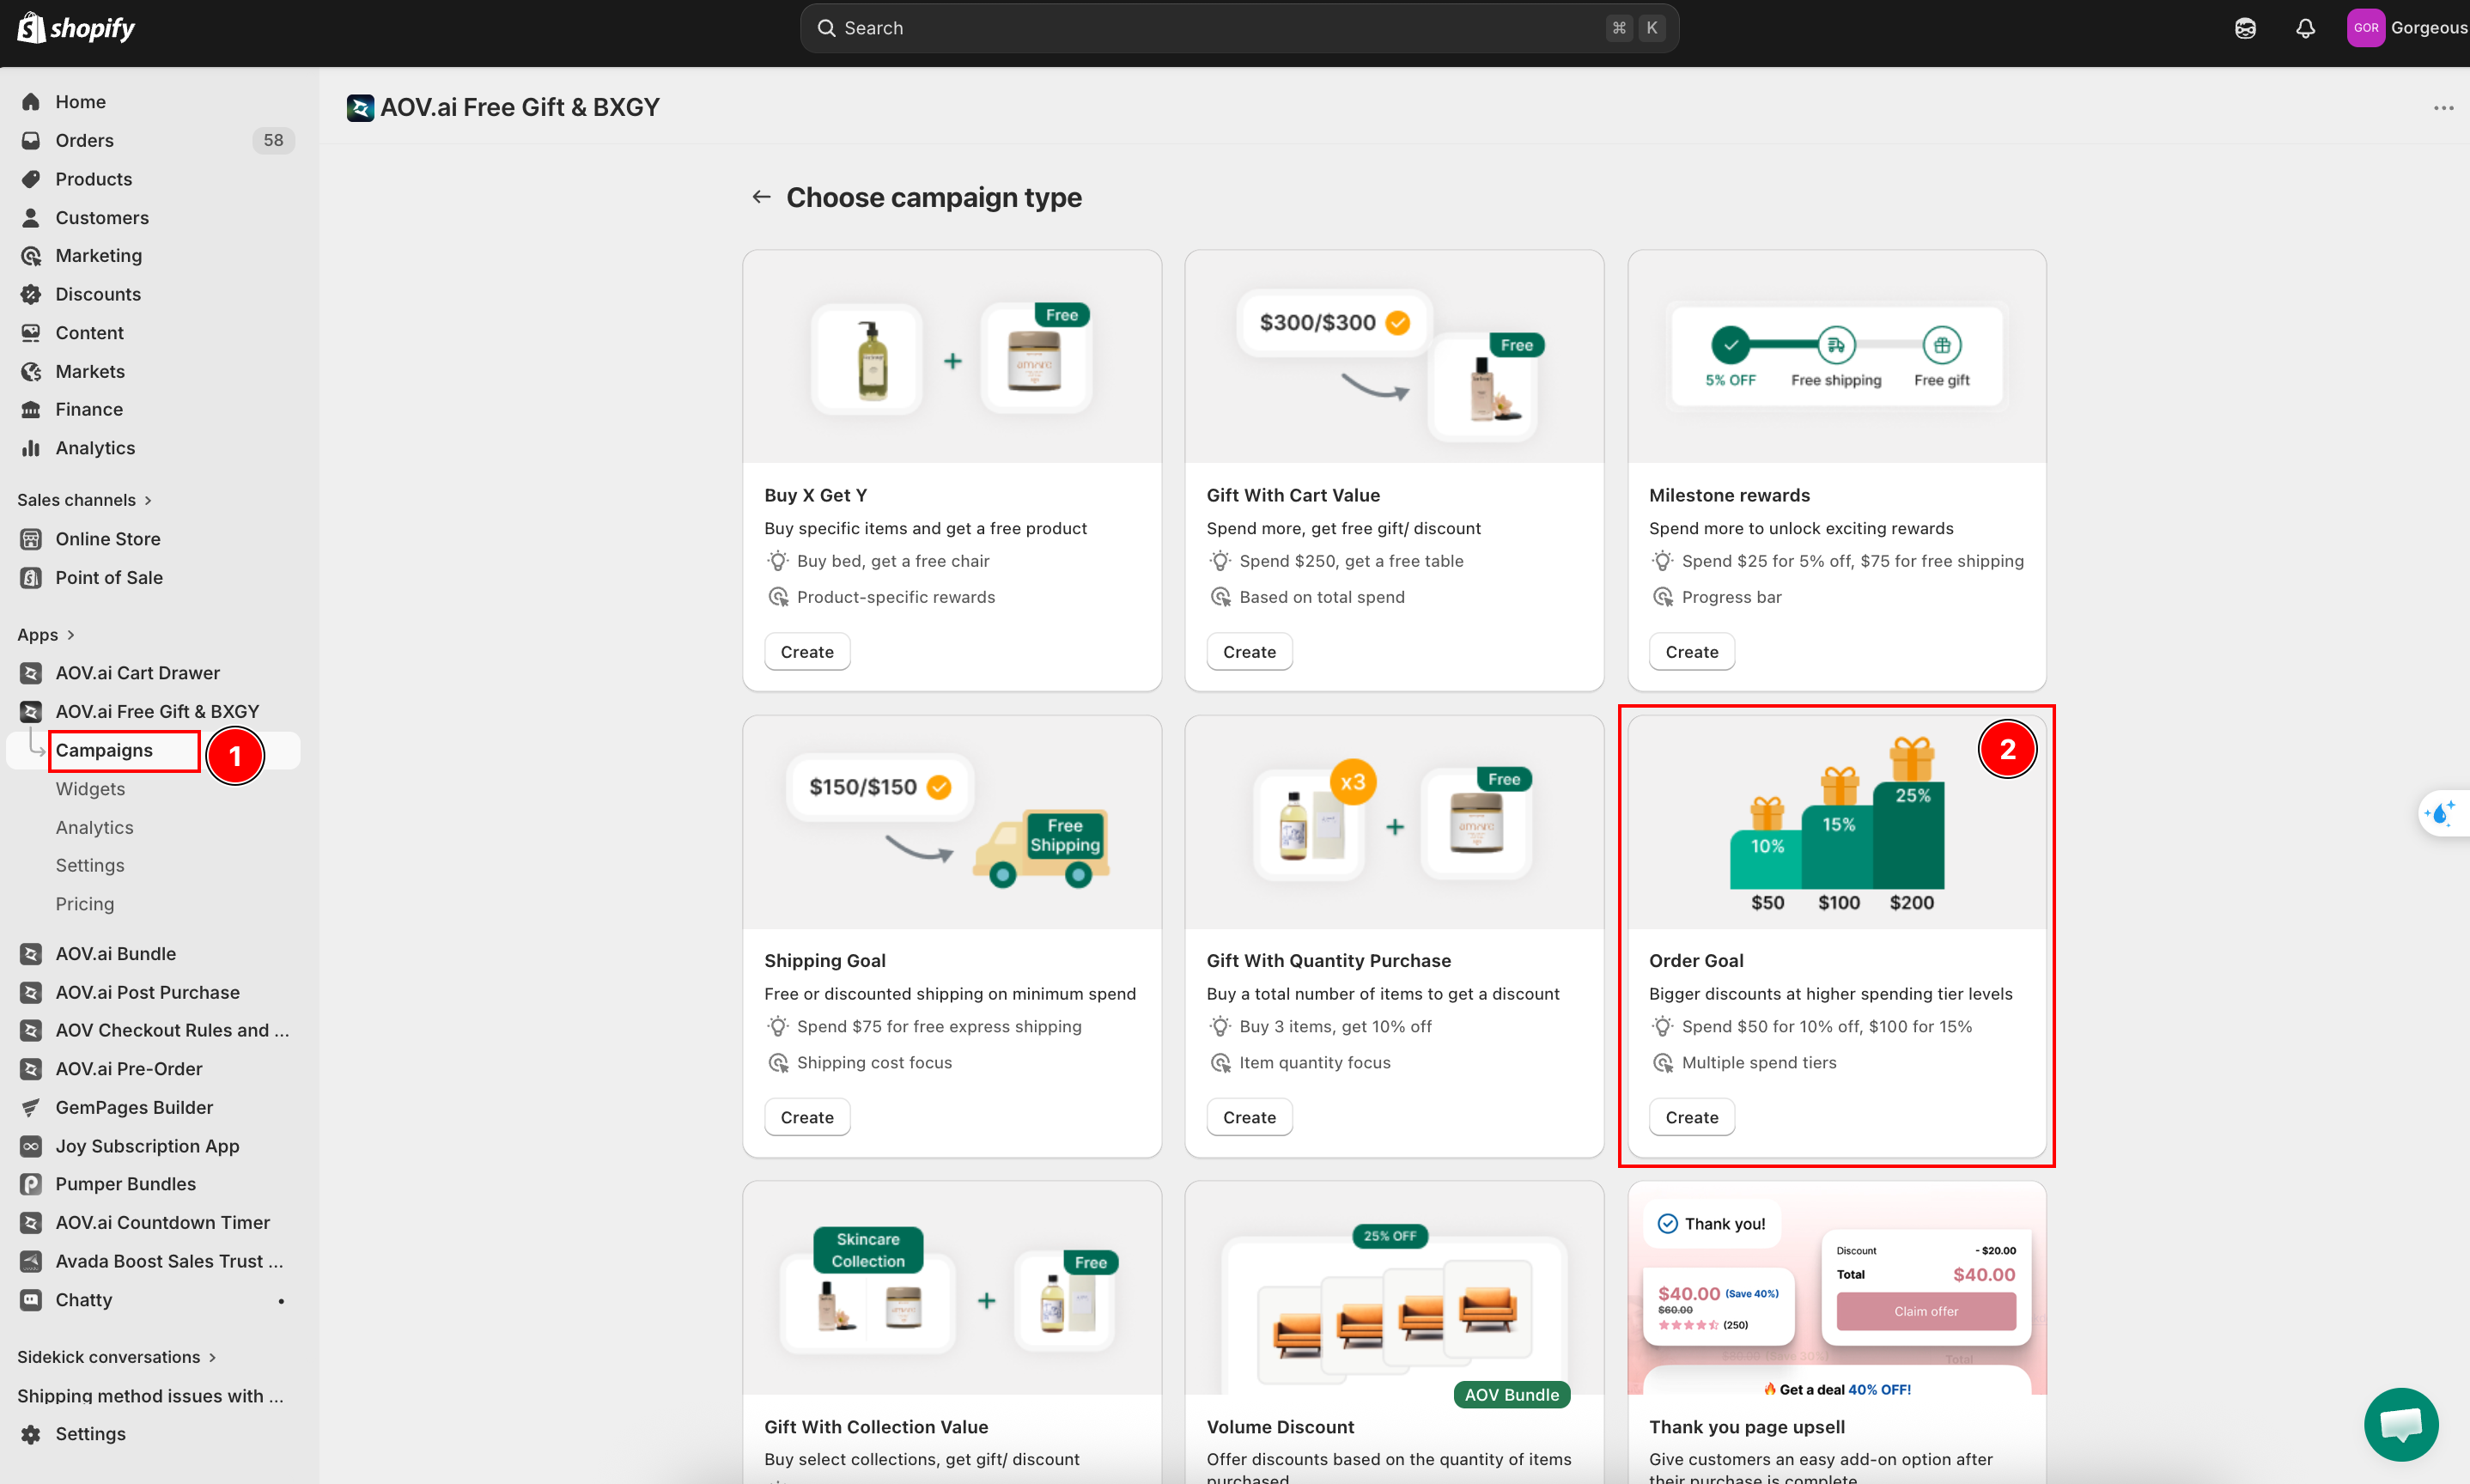Image resolution: width=2470 pixels, height=1484 pixels.
Task: Go back using the arrow beside Choose campaign type
Action: pos(761,197)
